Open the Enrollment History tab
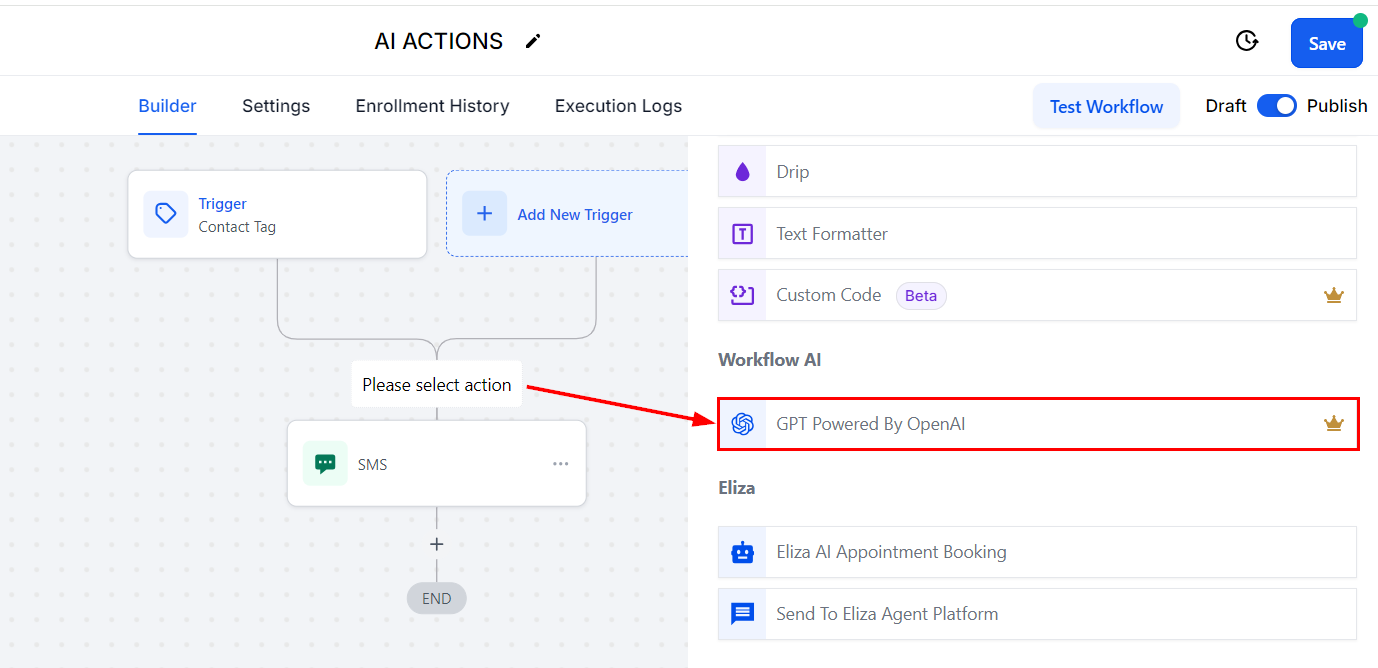This screenshot has width=1378, height=668. (x=432, y=106)
